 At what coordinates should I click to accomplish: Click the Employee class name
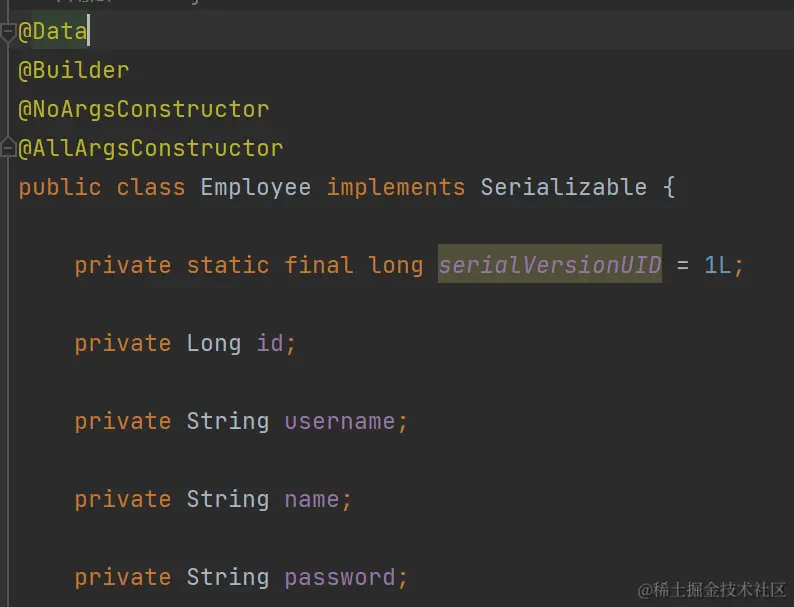click(x=256, y=188)
